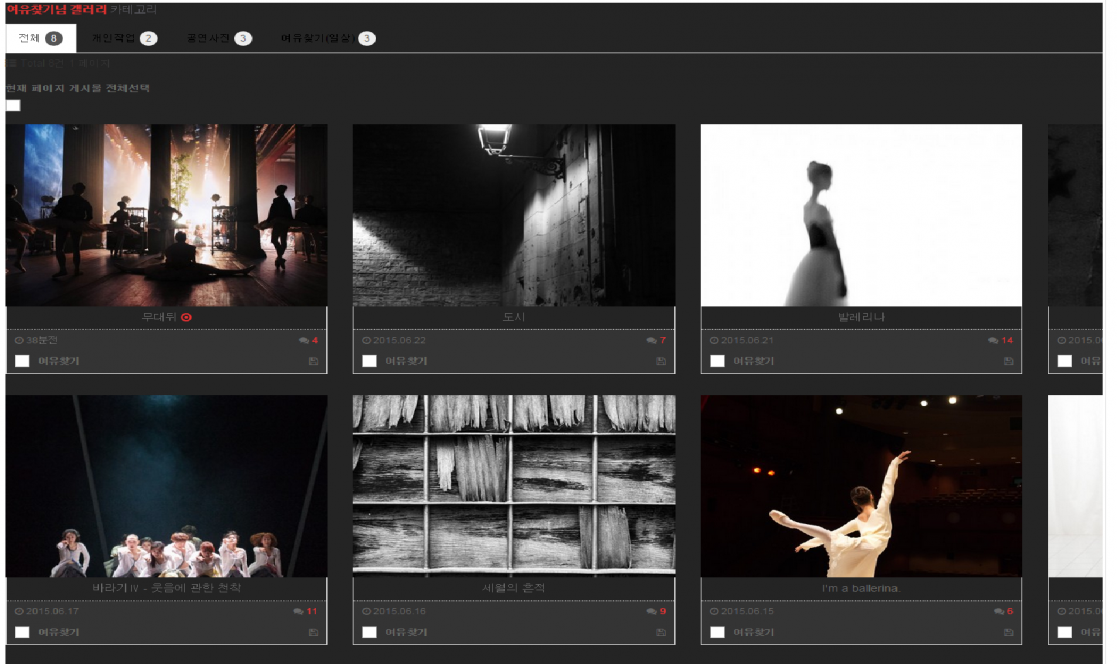Image resolution: width=1117 pixels, height=664 pixels.
Task: Open the post titled 세월의 흔적
Action: coord(514,588)
